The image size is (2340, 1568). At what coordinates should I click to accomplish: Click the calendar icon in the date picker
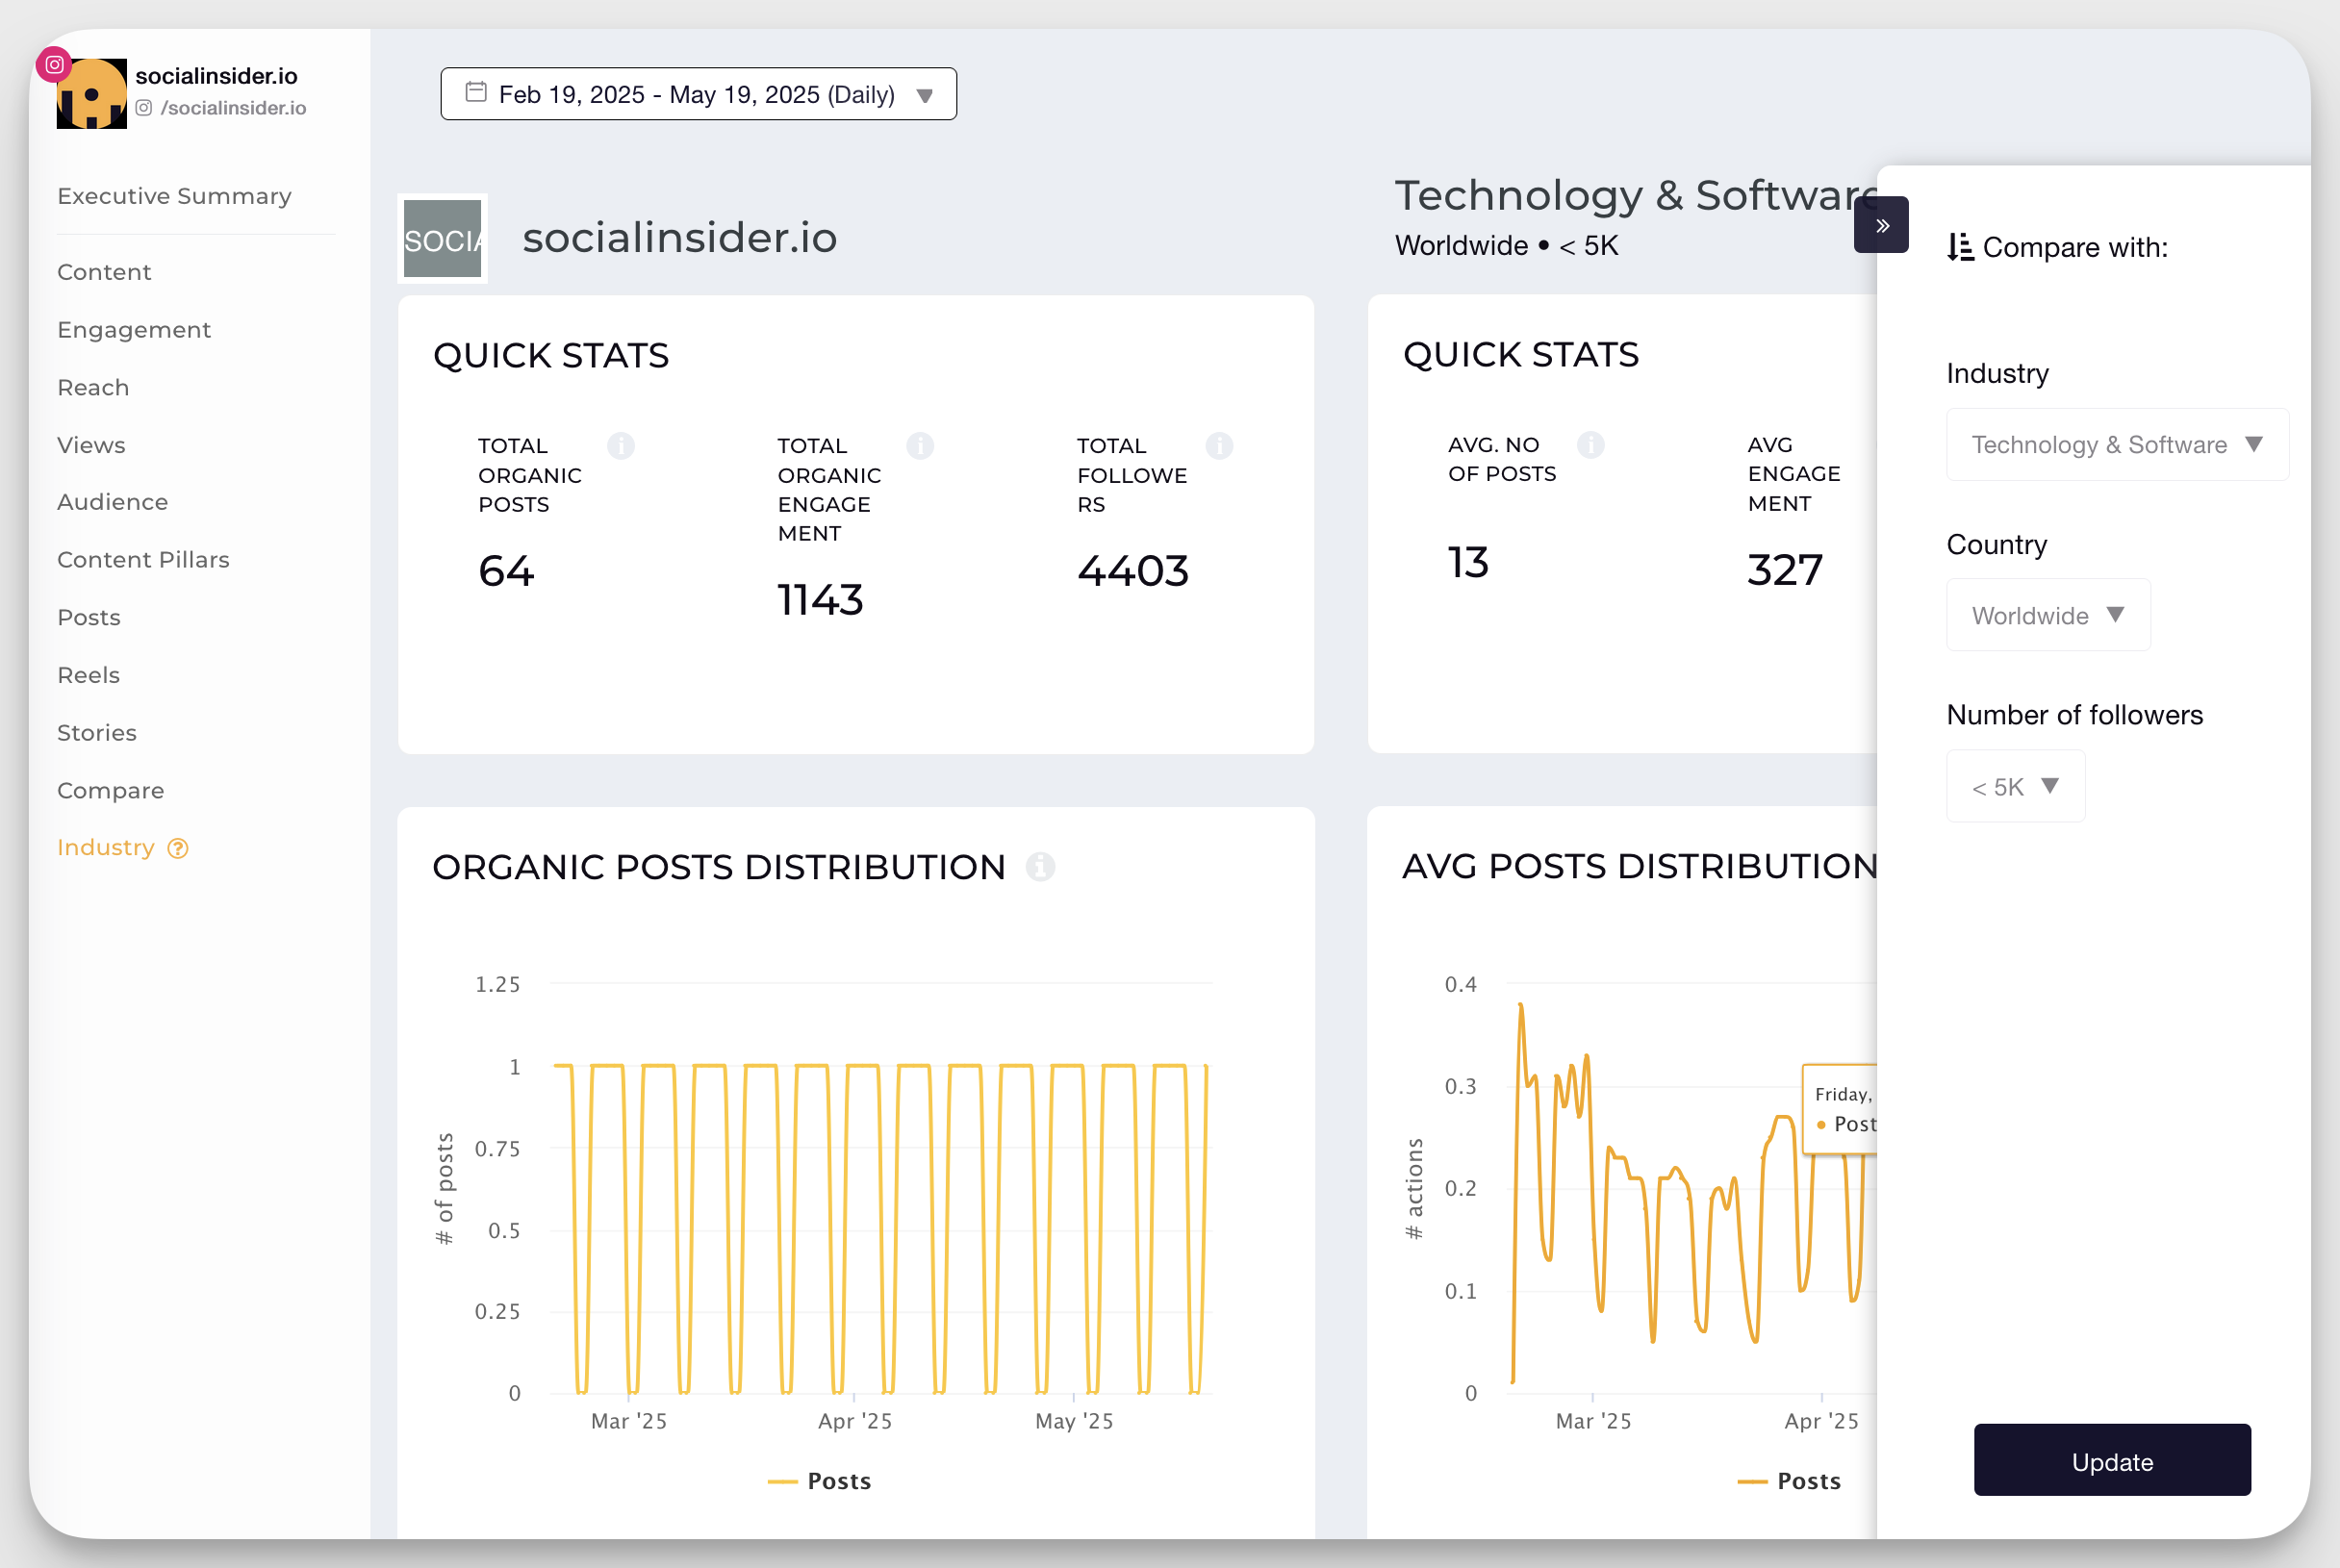point(477,91)
